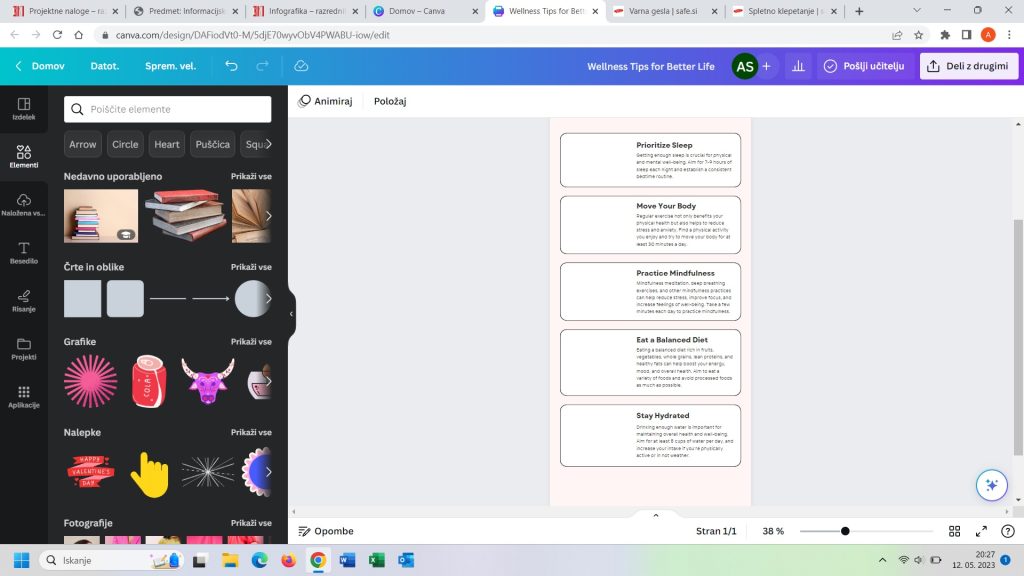Open the Risanje drawing tool
This screenshot has height=576, width=1024.
(x=24, y=300)
